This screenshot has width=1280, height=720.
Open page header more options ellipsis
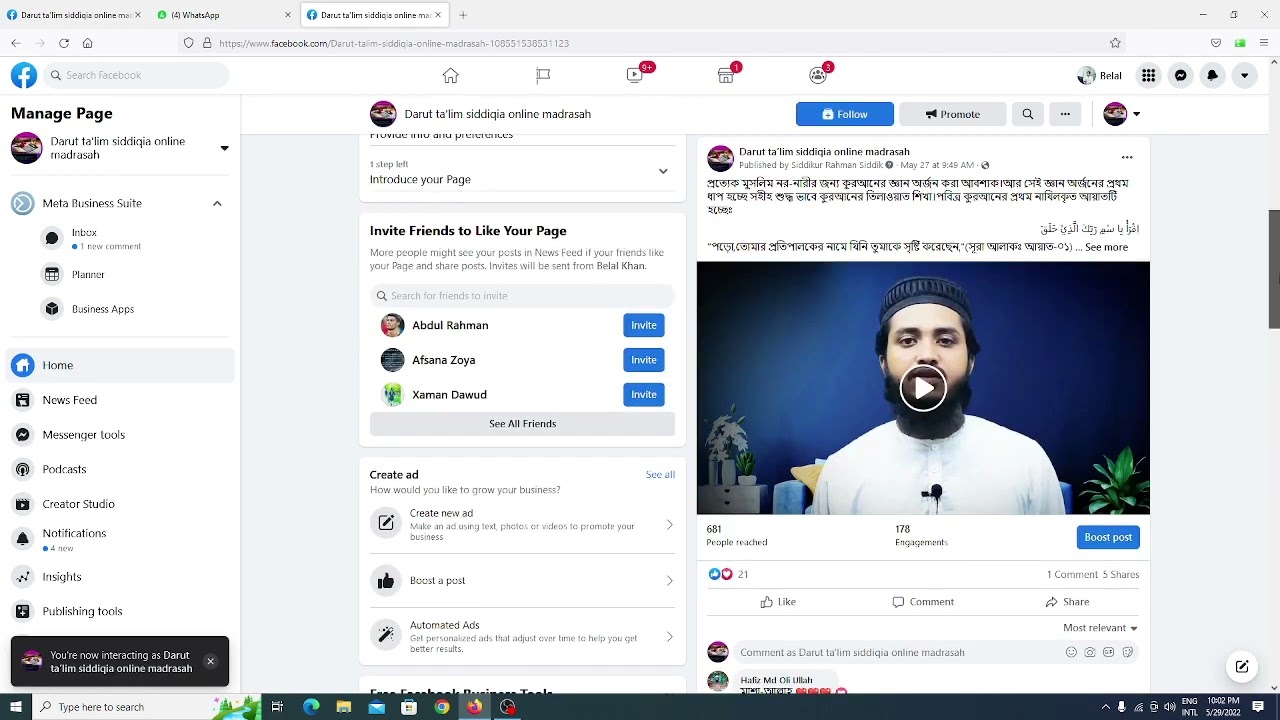click(1065, 114)
